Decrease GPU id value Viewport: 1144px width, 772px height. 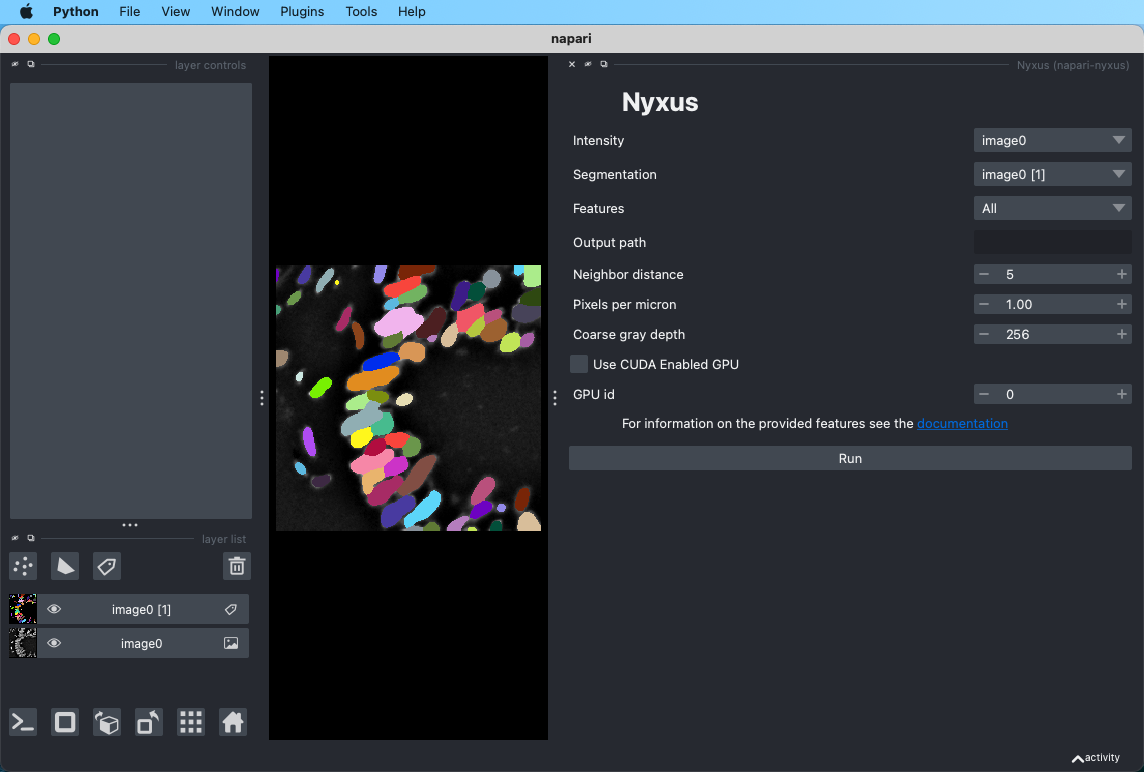pyautogui.click(x=984, y=394)
